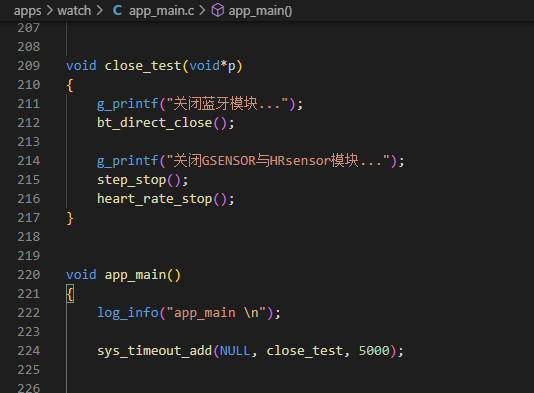Click the log_info call on line 222

pyautogui.click(x=128, y=313)
